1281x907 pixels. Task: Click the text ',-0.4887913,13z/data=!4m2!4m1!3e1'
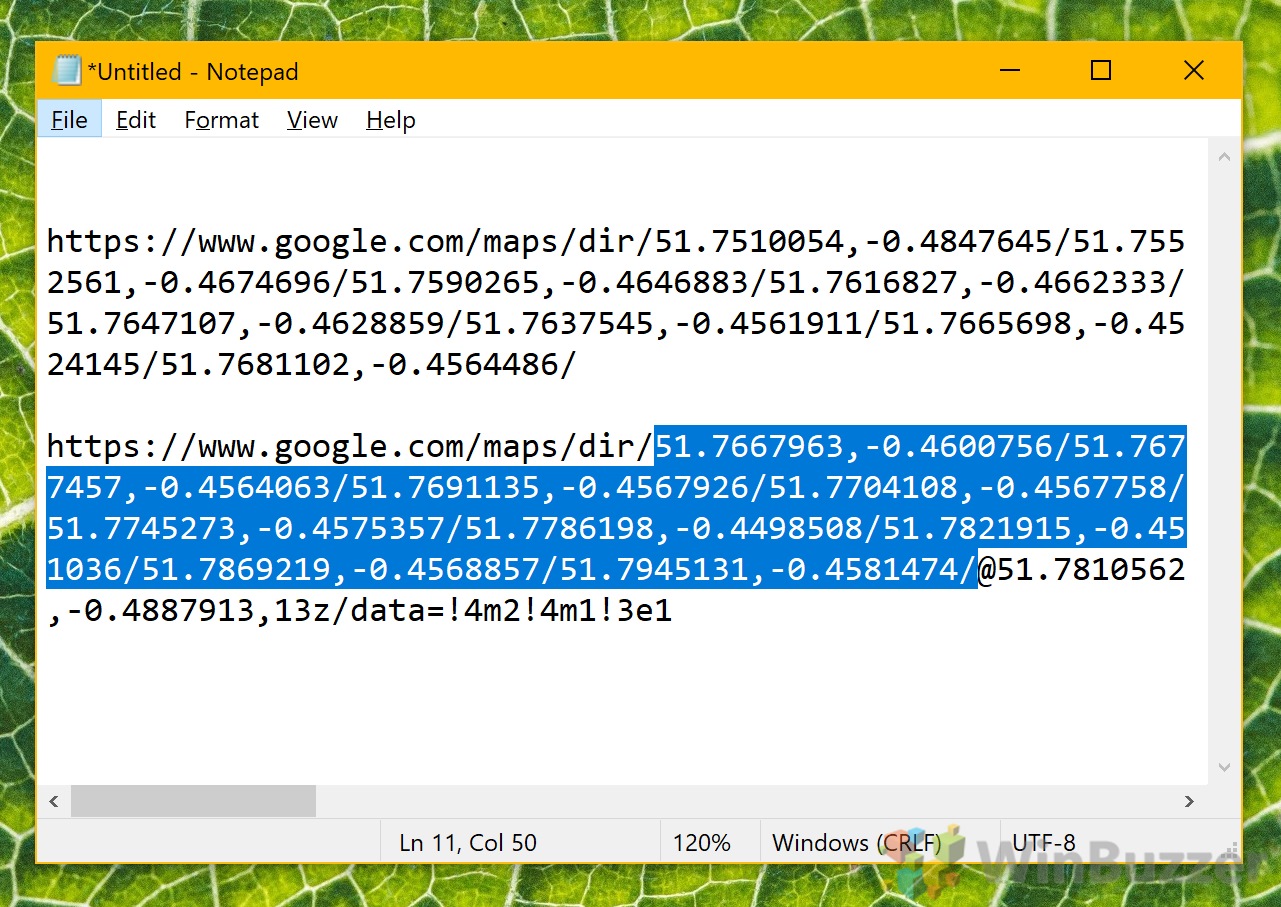click(x=360, y=611)
